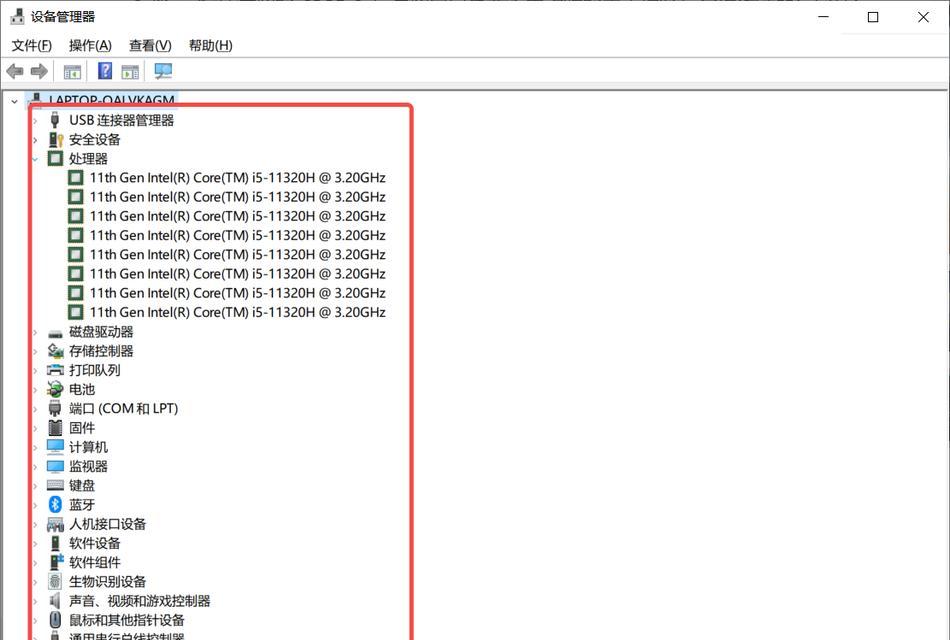Select the 计算机 label
This screenshot has width=950, height=640.
click(x=88, y=447)
